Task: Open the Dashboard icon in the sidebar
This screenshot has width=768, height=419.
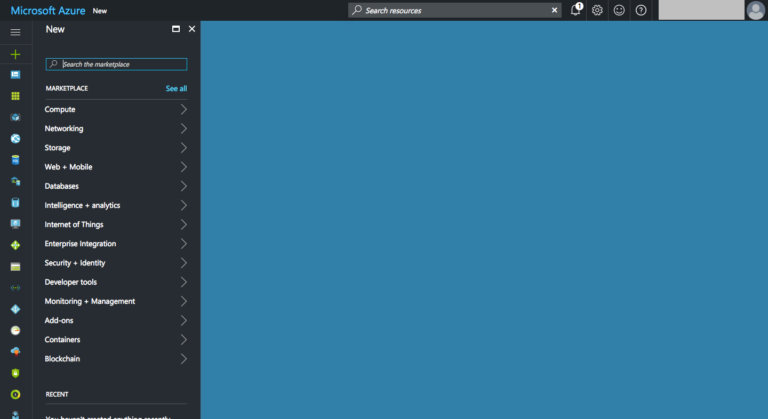Action: coord(15,75)
